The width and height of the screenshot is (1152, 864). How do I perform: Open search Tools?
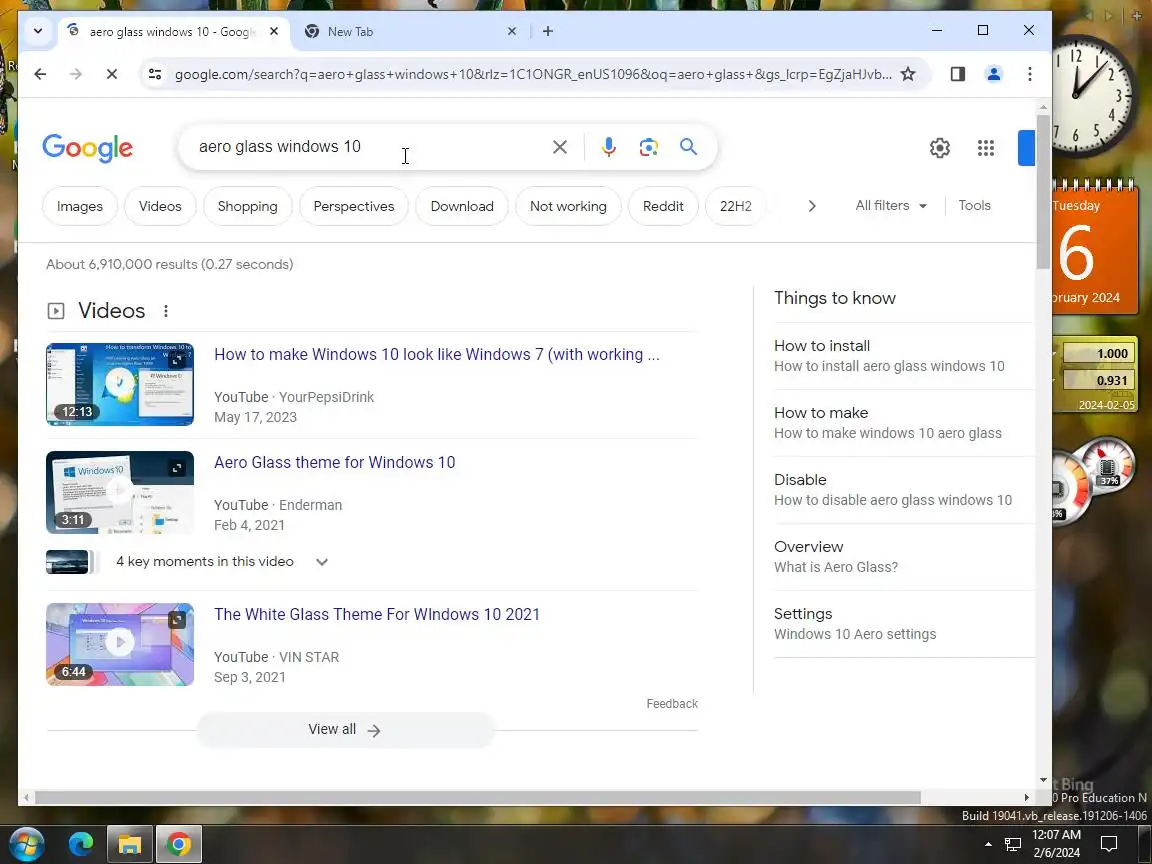(x=974, y=206)
